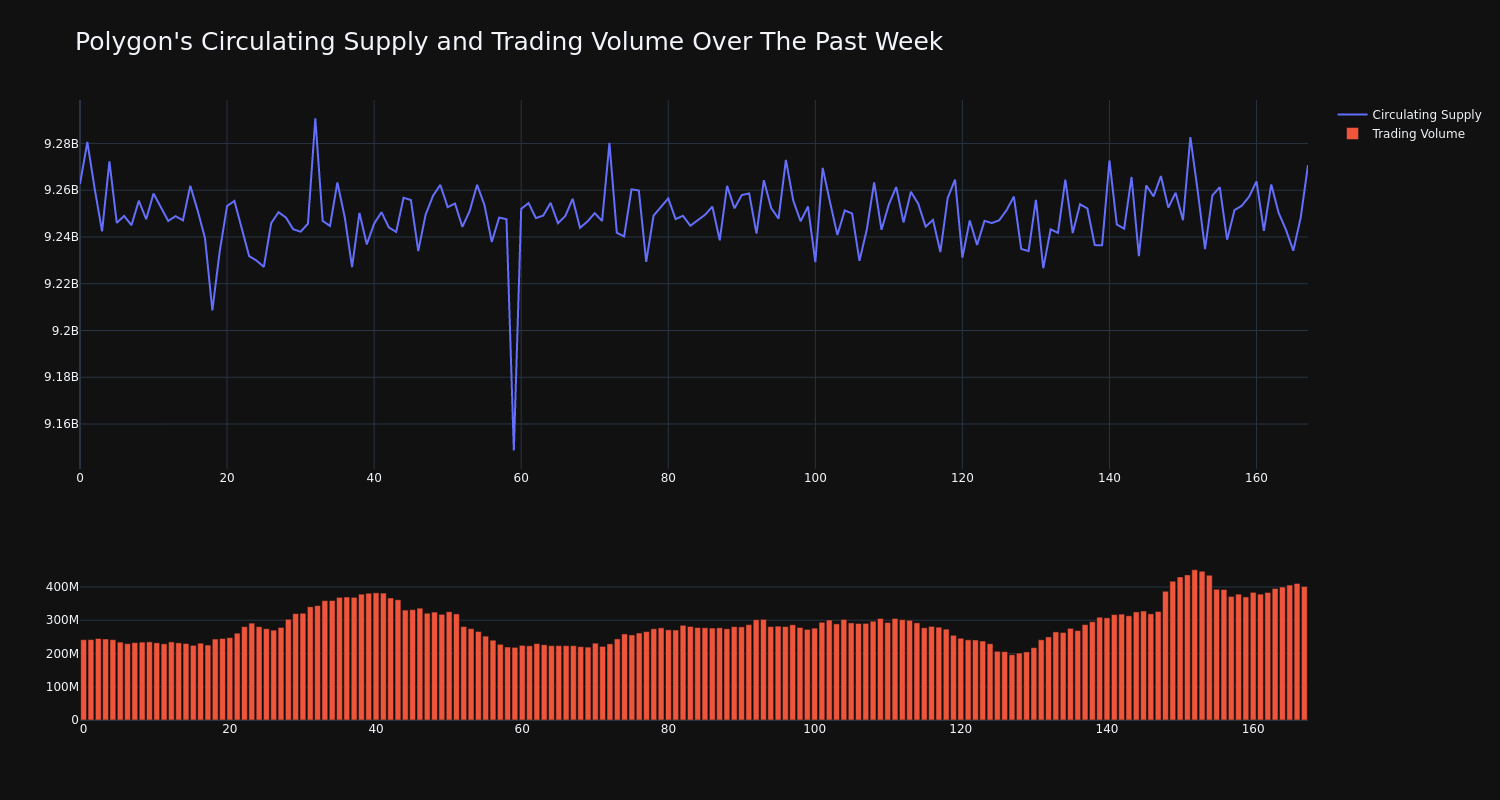Select the 9.28B y-axis label
Viewport: 1500px width, 800px height.
(x=61, y=144)
